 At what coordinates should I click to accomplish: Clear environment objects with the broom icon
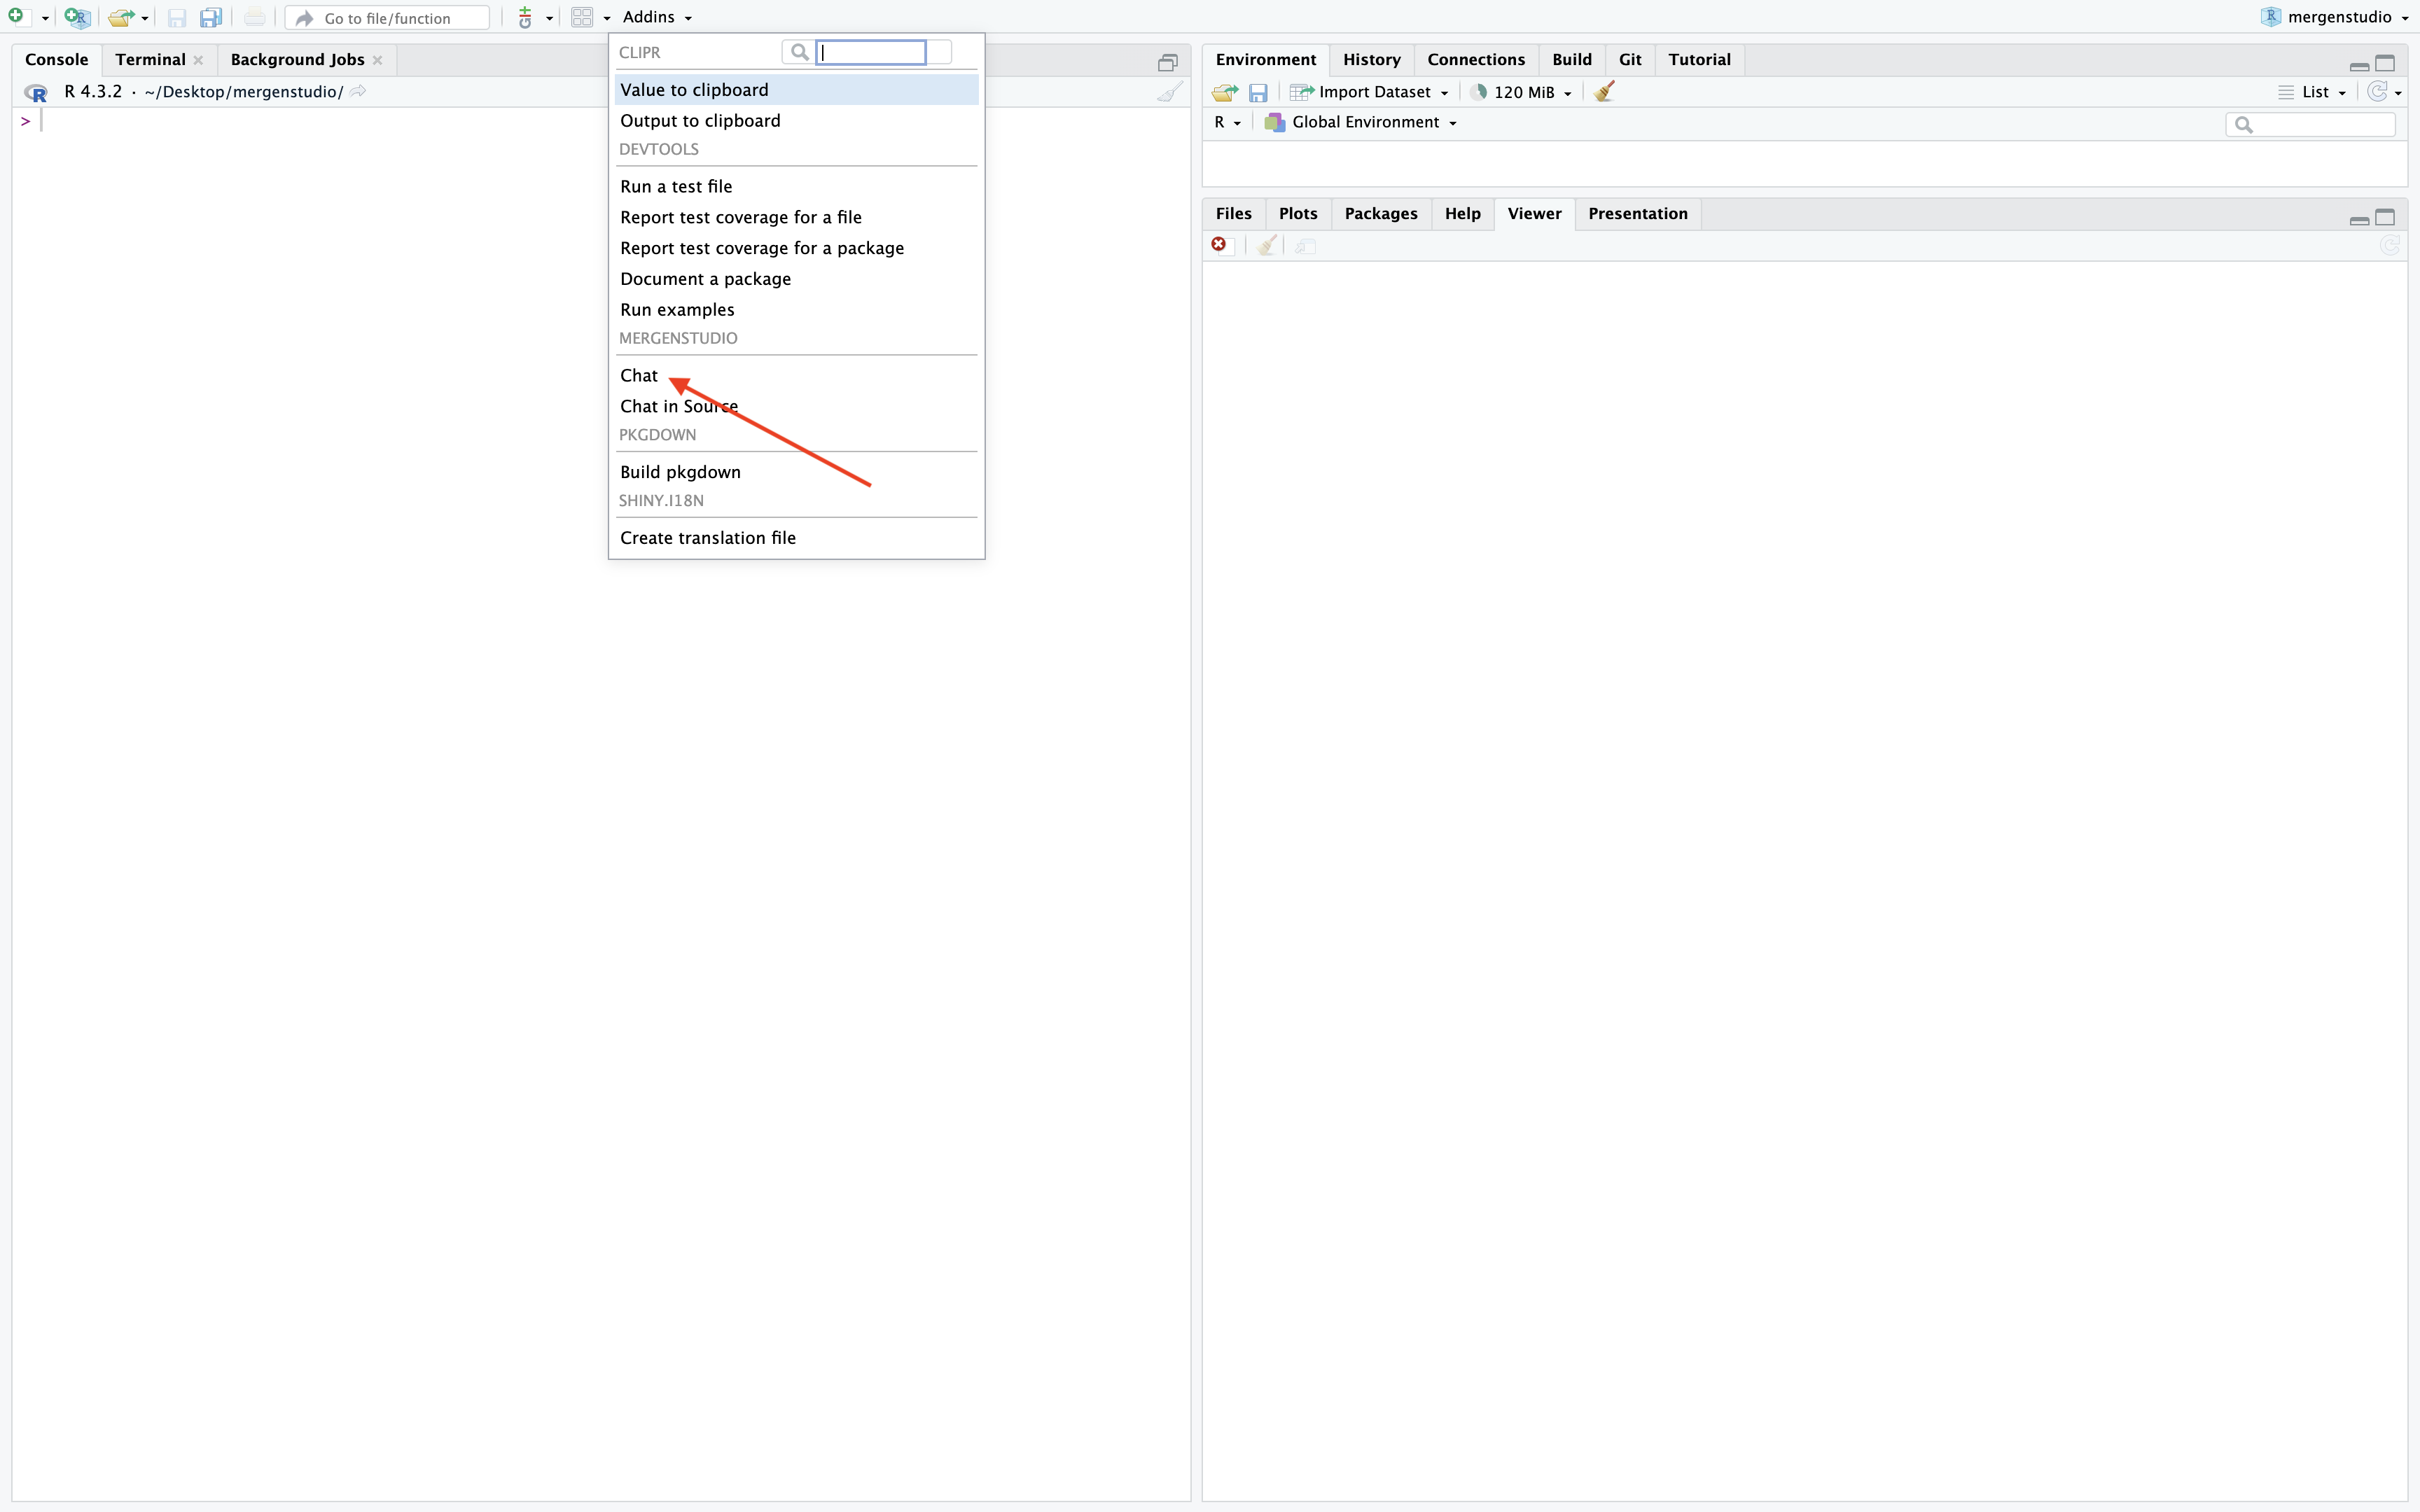click(x=1604, y=92)
